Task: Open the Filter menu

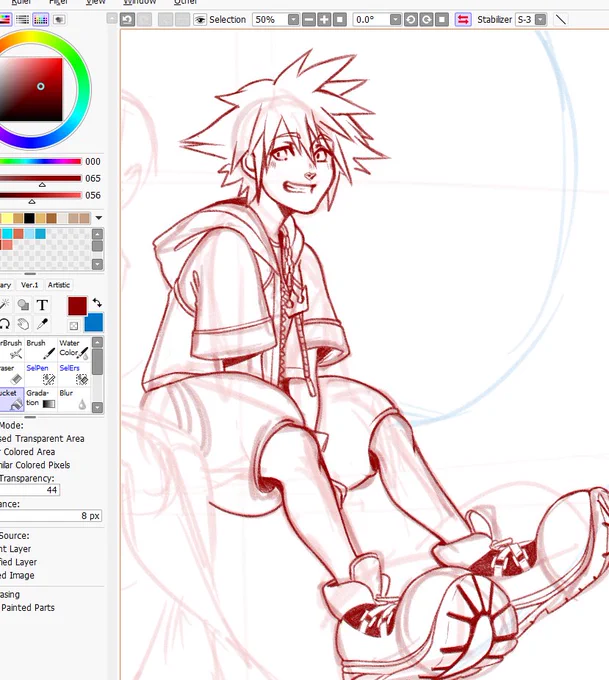Action: (x=58, y=2)
